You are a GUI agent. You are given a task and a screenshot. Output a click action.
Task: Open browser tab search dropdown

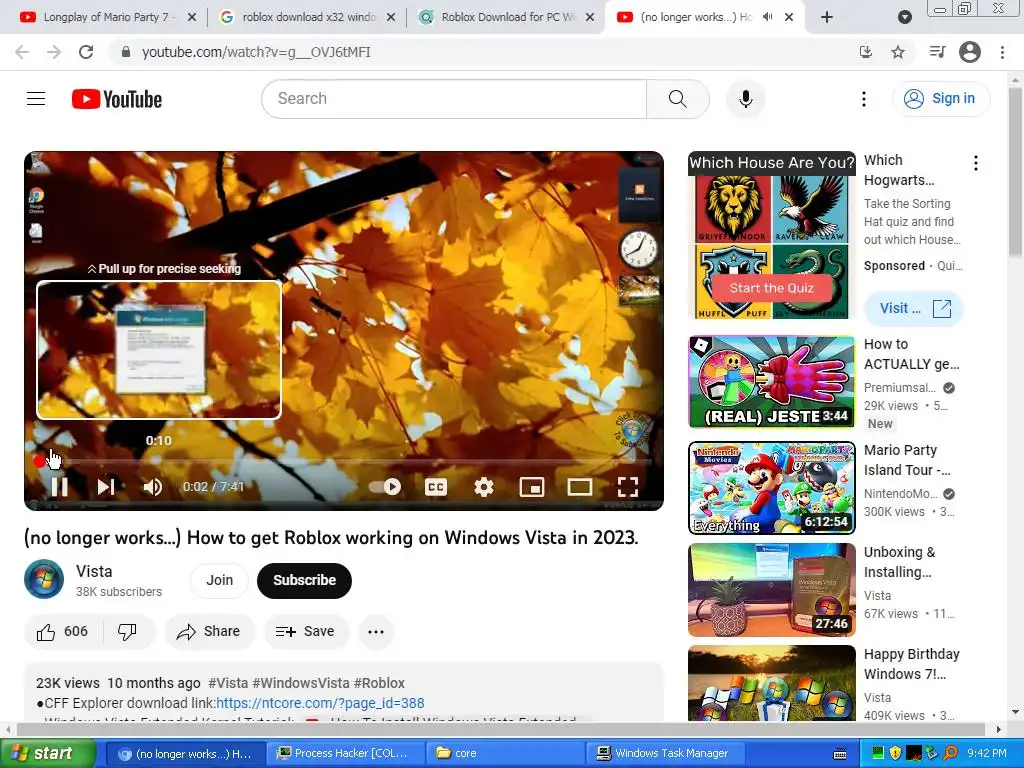(x=904, y=18)
